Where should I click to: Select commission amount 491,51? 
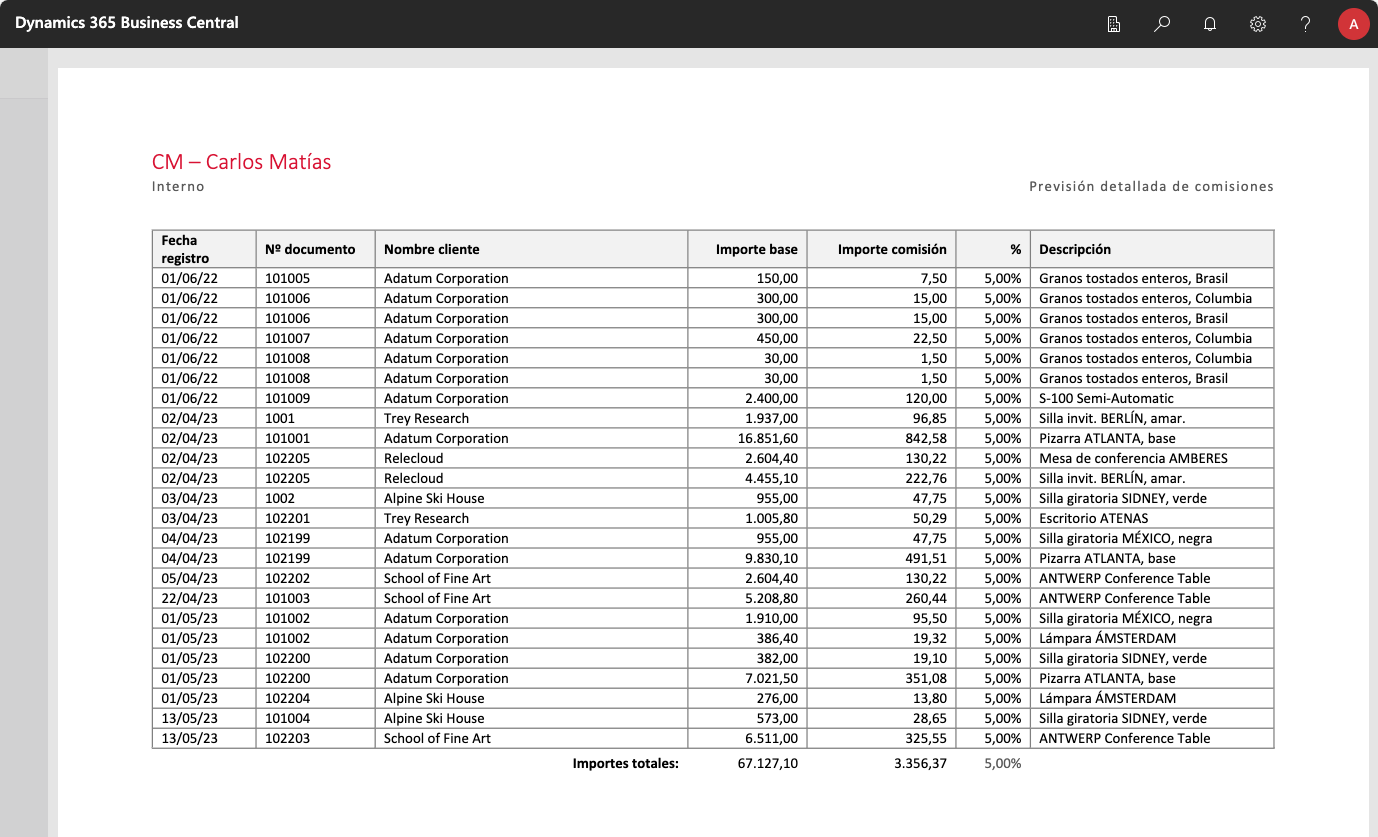click(x=926, y=558)
